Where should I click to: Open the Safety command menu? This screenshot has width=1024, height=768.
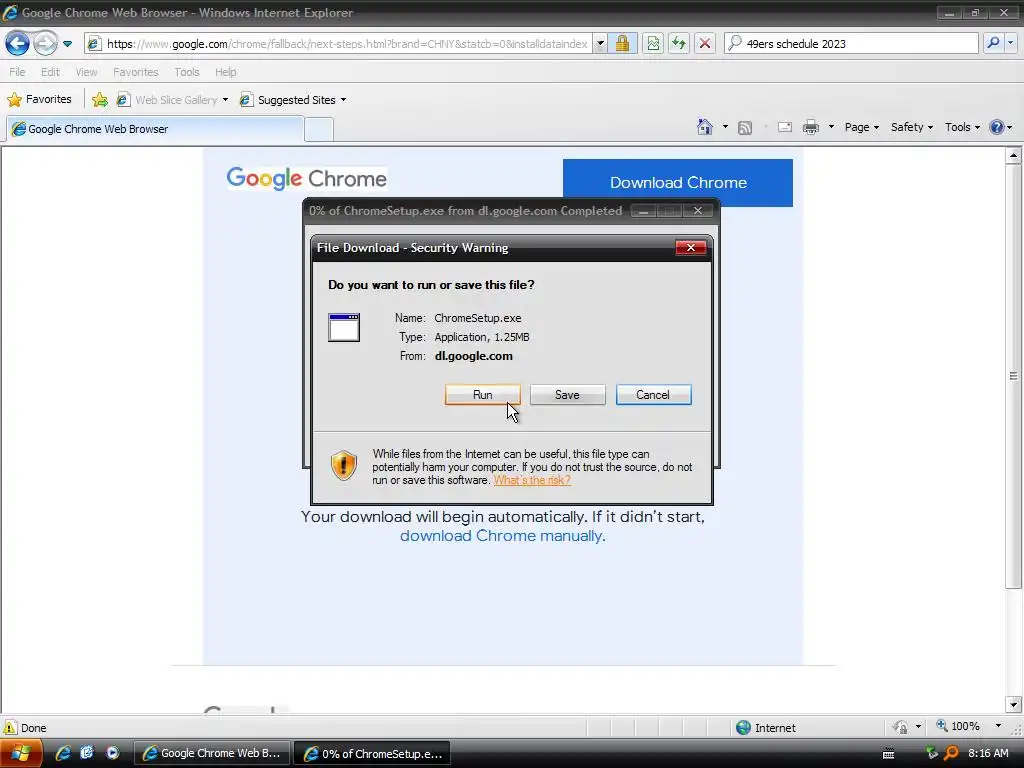coord(912,127)
